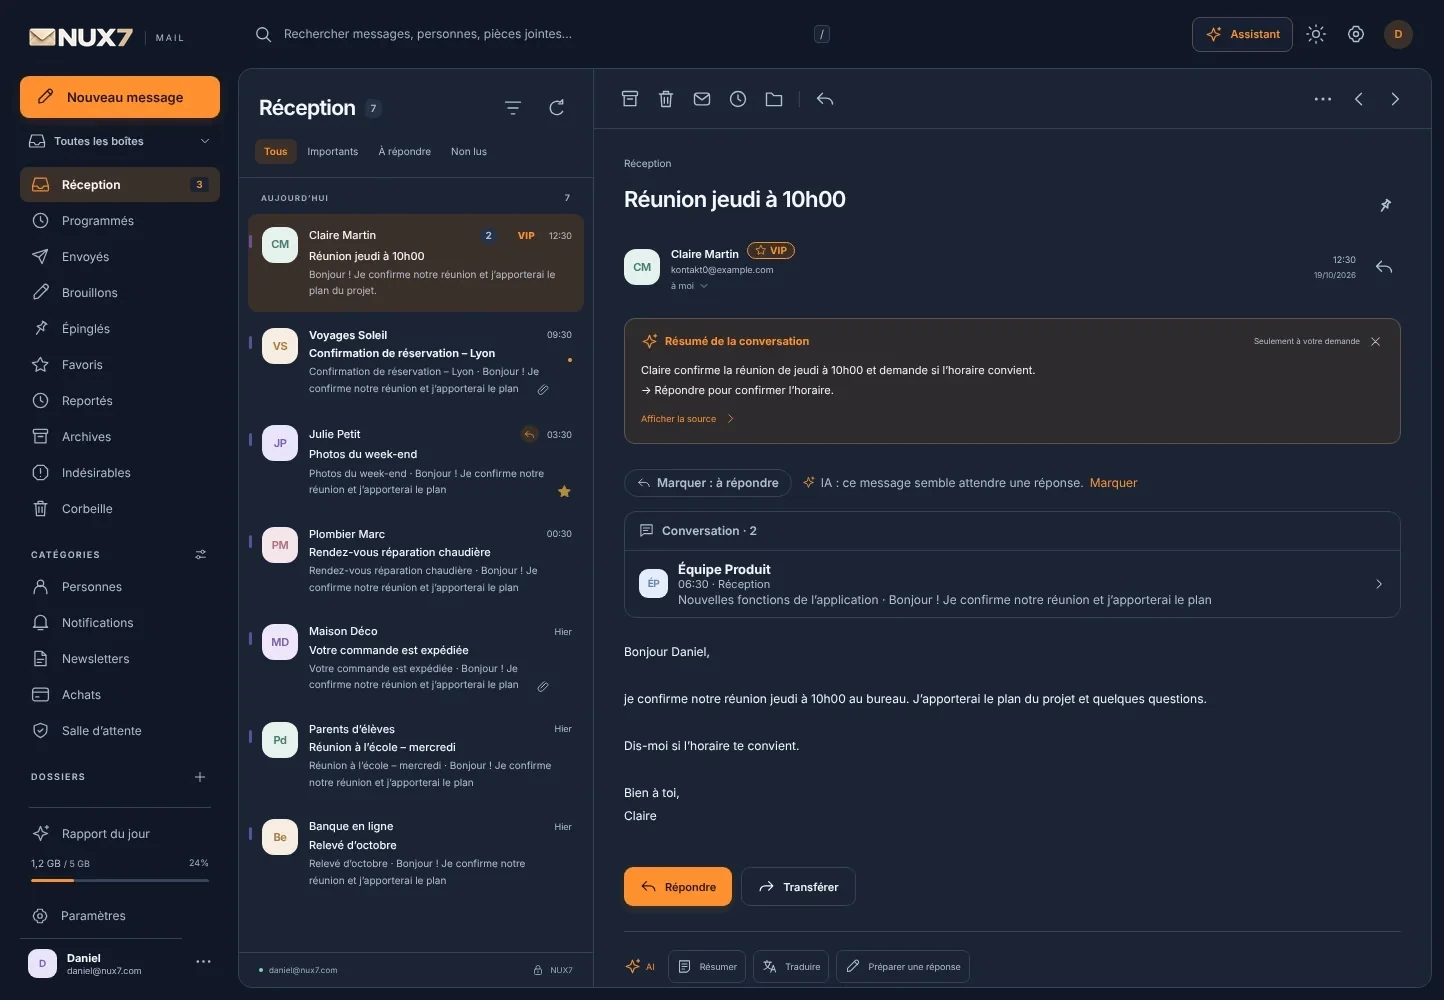Click Préparer une réponse action
The height and width of the screenshot is (1000, 1444).
pos(903,967)
